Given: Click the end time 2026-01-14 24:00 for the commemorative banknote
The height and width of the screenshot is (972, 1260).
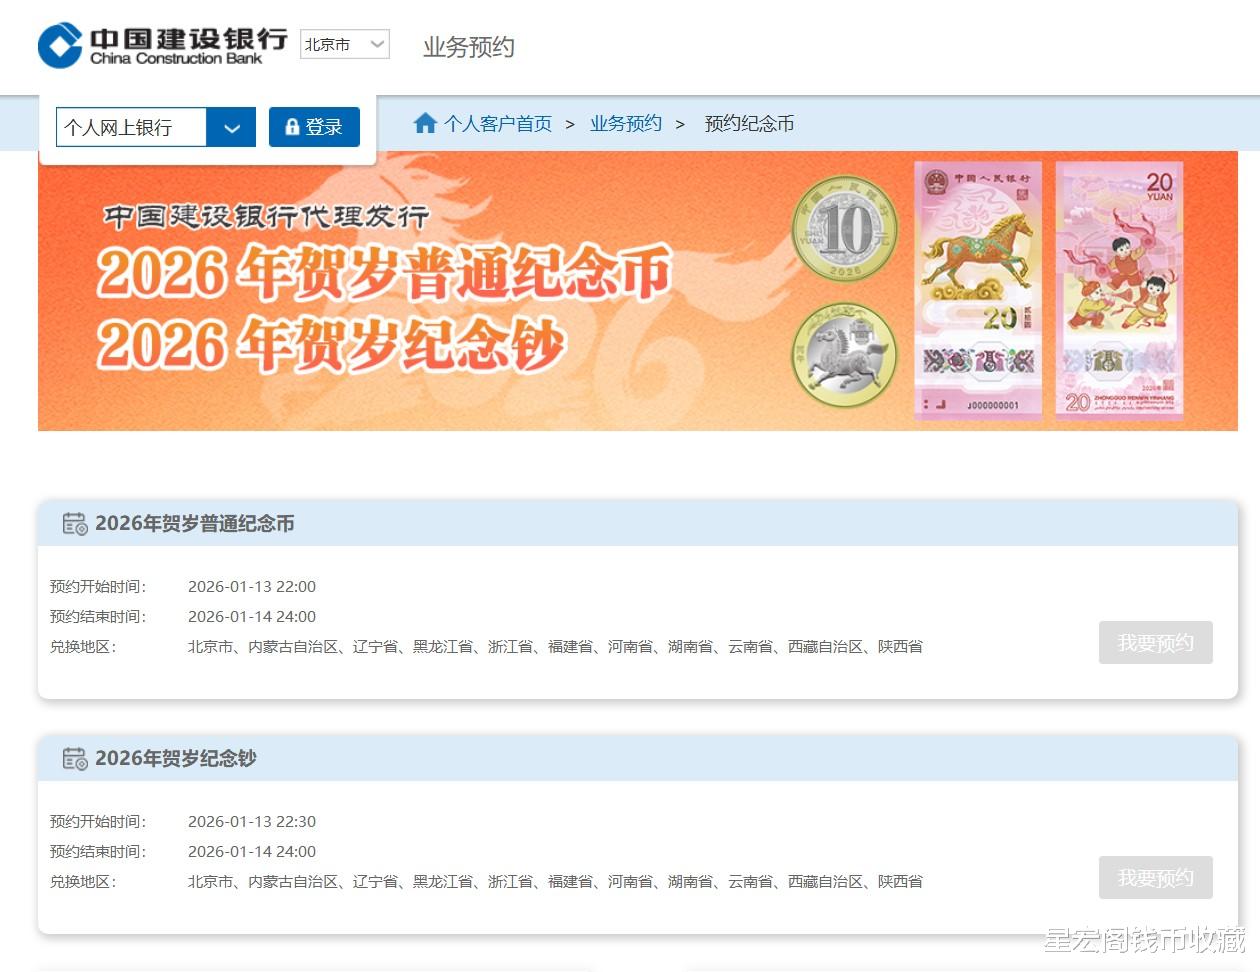Looking at the screenshot, I should [x=252, y=851].
